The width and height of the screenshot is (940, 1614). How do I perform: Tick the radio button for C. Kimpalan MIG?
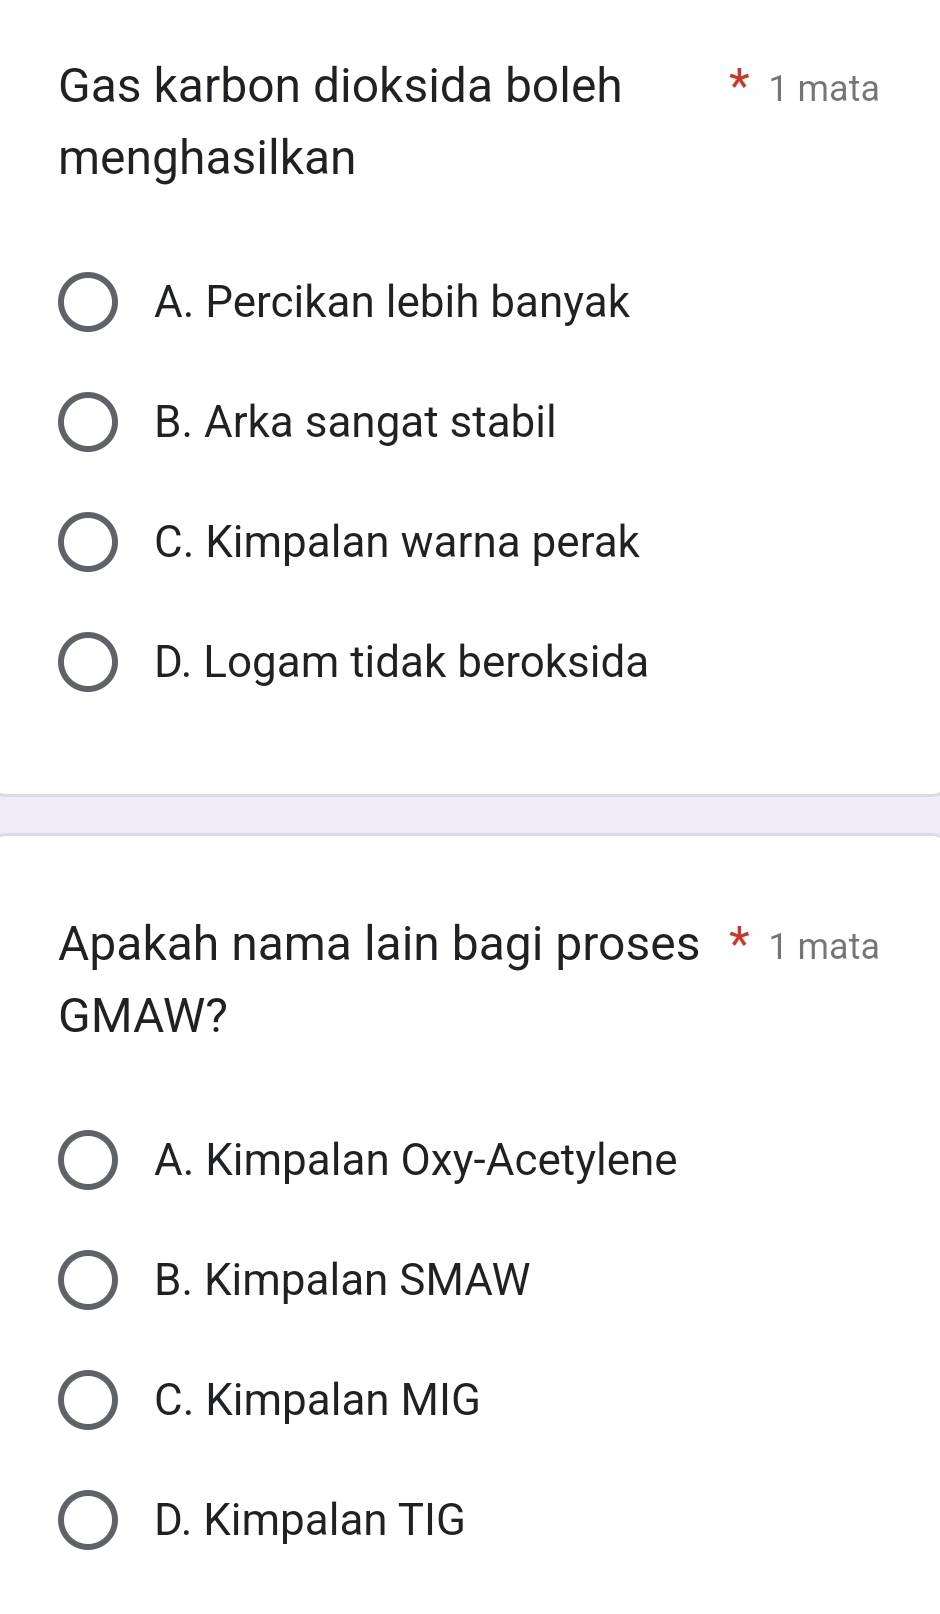(x=88, y=1400)
